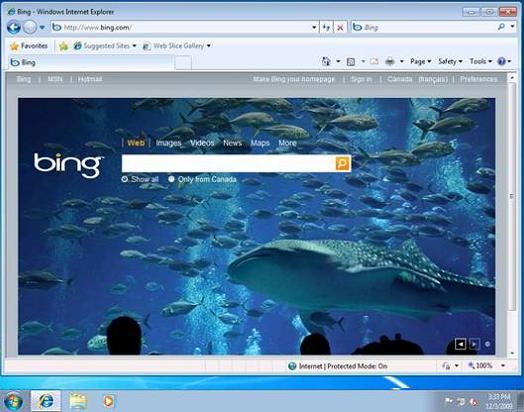The height and width of the screenshot is (412, 524).
Task: Open the Tools menu
Action: [x=481, y=61]
